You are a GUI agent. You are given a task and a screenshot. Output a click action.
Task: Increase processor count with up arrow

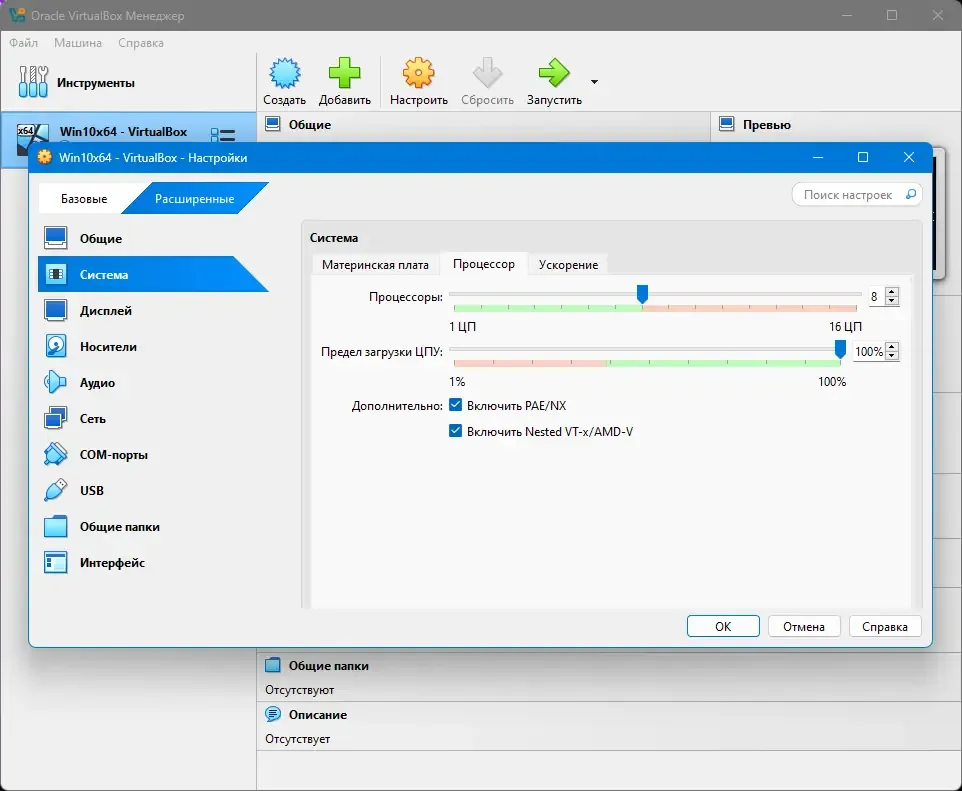click(x=892, y=292)
